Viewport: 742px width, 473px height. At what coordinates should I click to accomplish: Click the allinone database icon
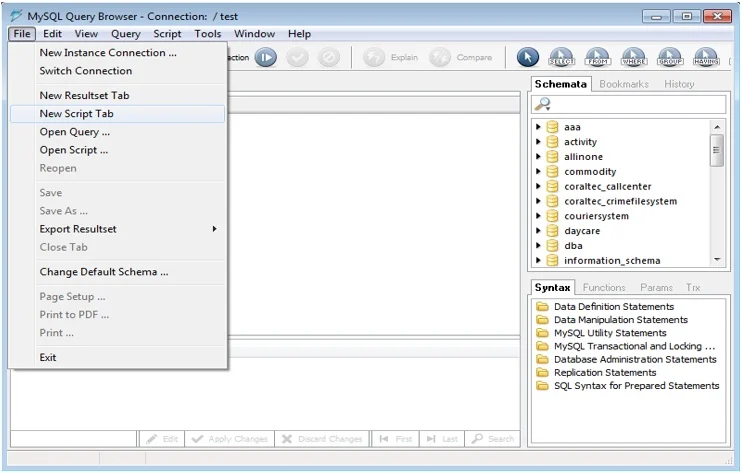click(552, 157)
